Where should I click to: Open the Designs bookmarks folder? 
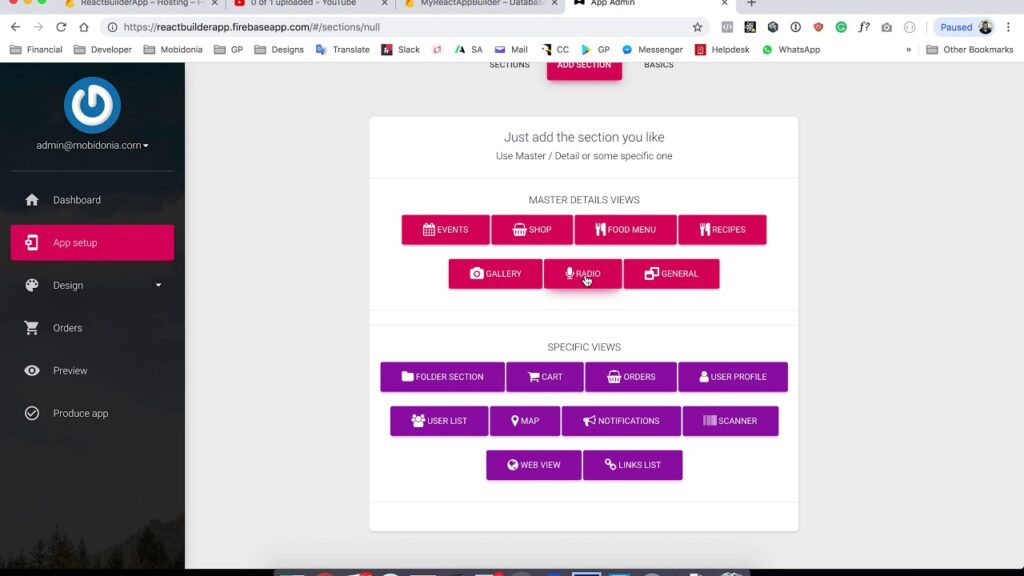279,50
